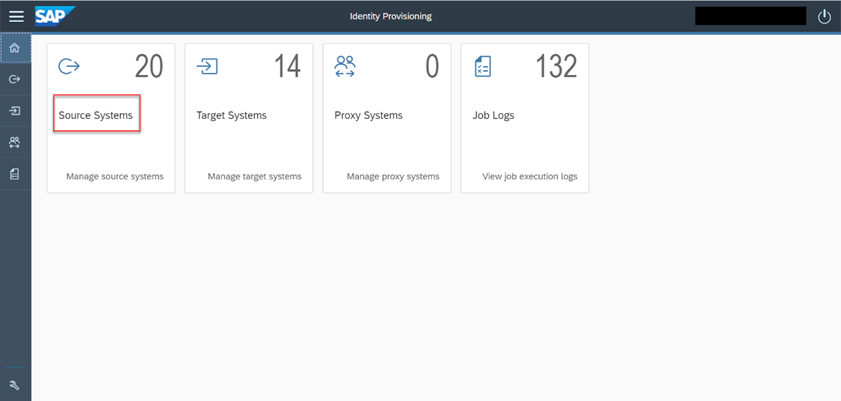The width and height of the screenshot is (841, 401).
Task: Open the Job Logs tile title
Action: [493, 115]
